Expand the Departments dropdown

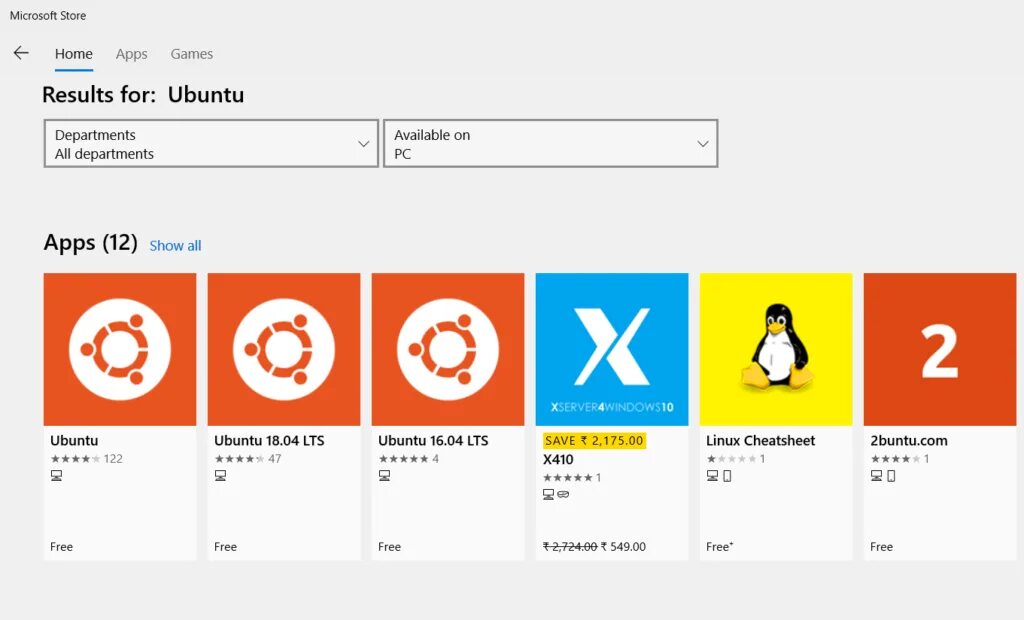[x=211, y=144]
